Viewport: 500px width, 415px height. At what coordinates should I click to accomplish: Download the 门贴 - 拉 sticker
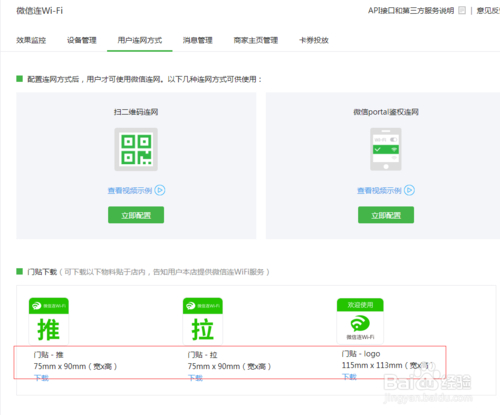[195, 378]
